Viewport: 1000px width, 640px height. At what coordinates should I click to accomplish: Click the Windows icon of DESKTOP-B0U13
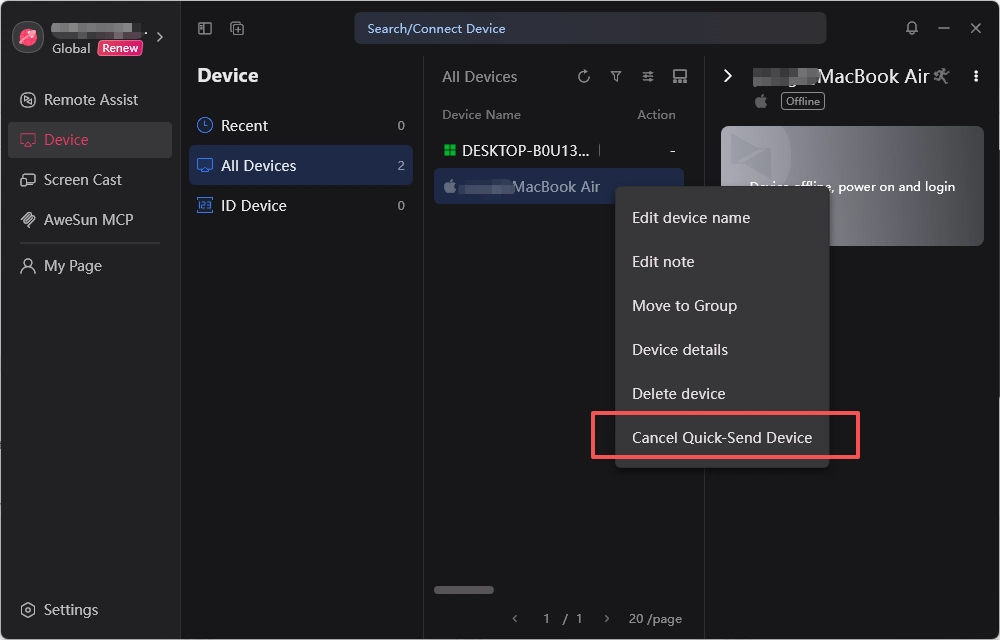[450, 150]
